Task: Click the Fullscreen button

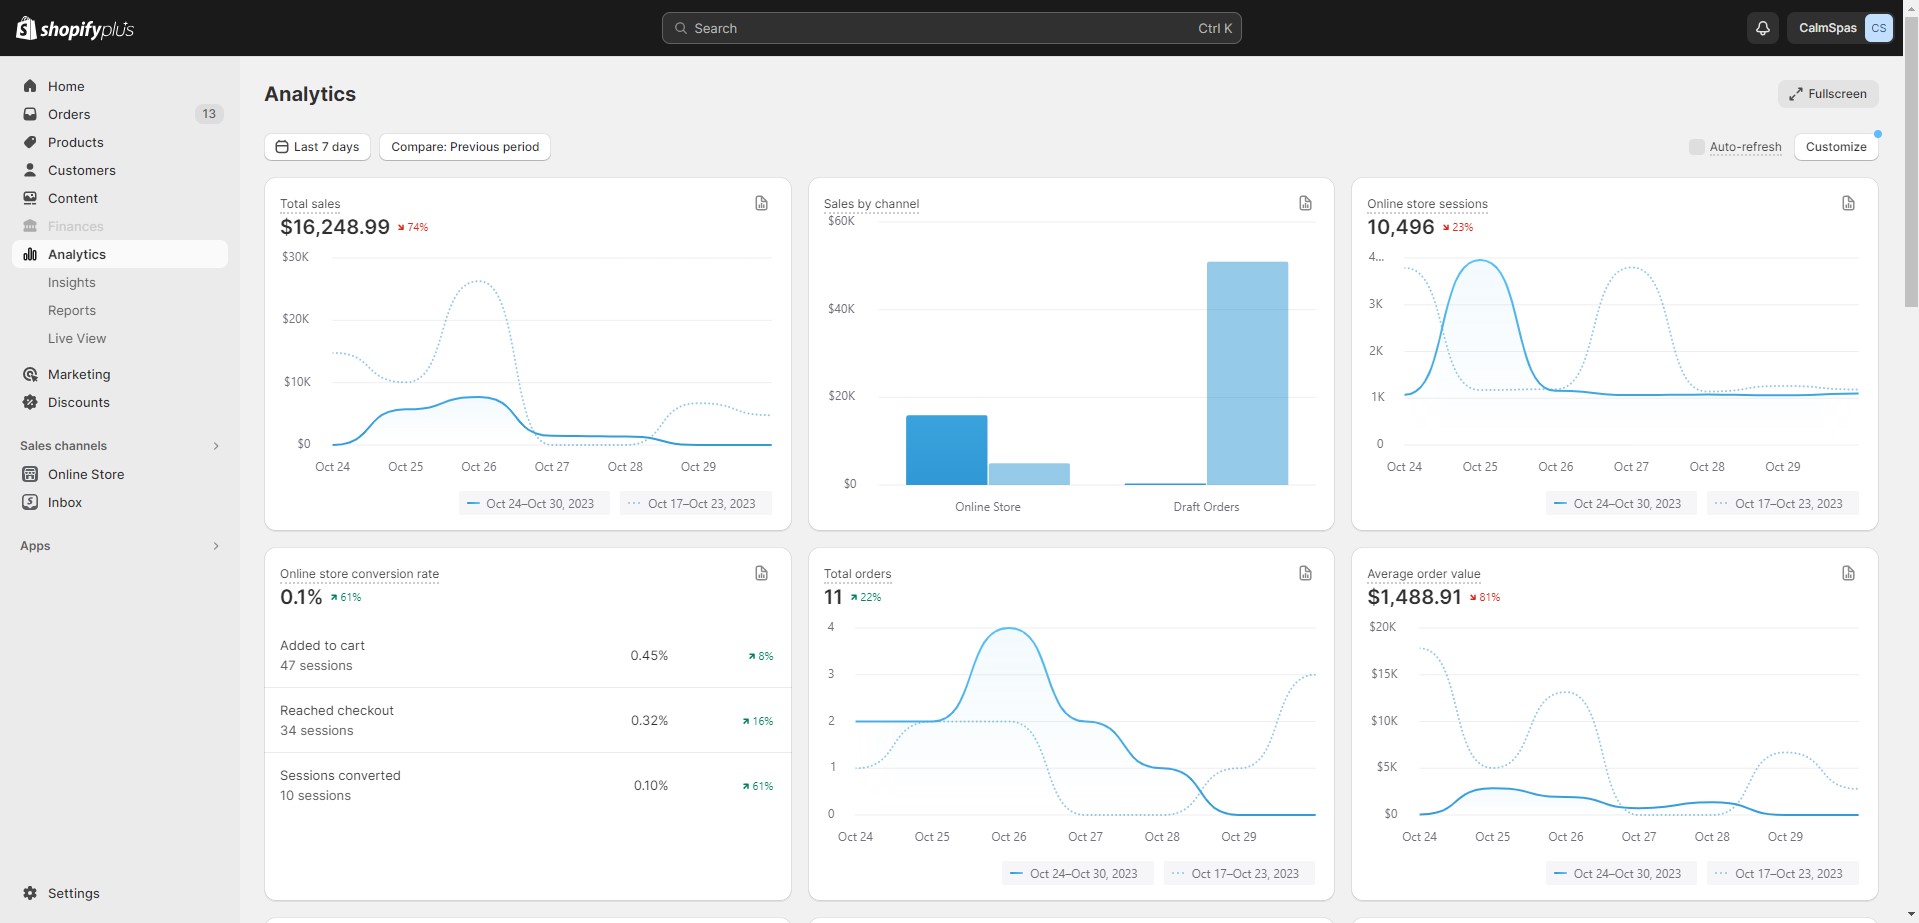Action: tap(1828, 94)
